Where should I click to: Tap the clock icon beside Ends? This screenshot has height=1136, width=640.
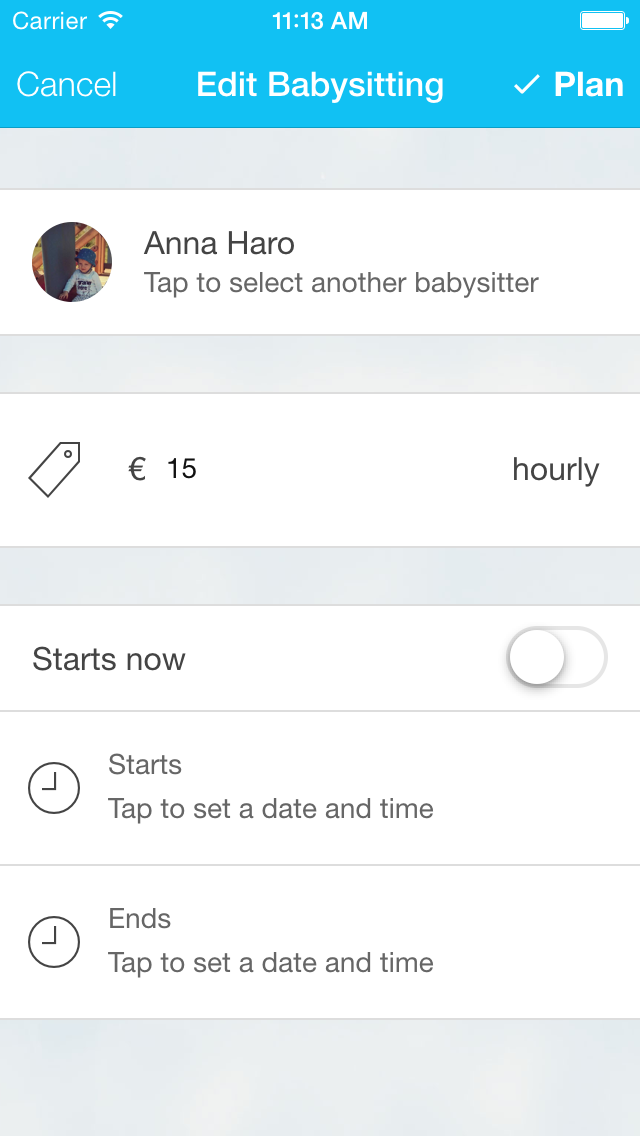pyautogui.click(x=54, y=942)
